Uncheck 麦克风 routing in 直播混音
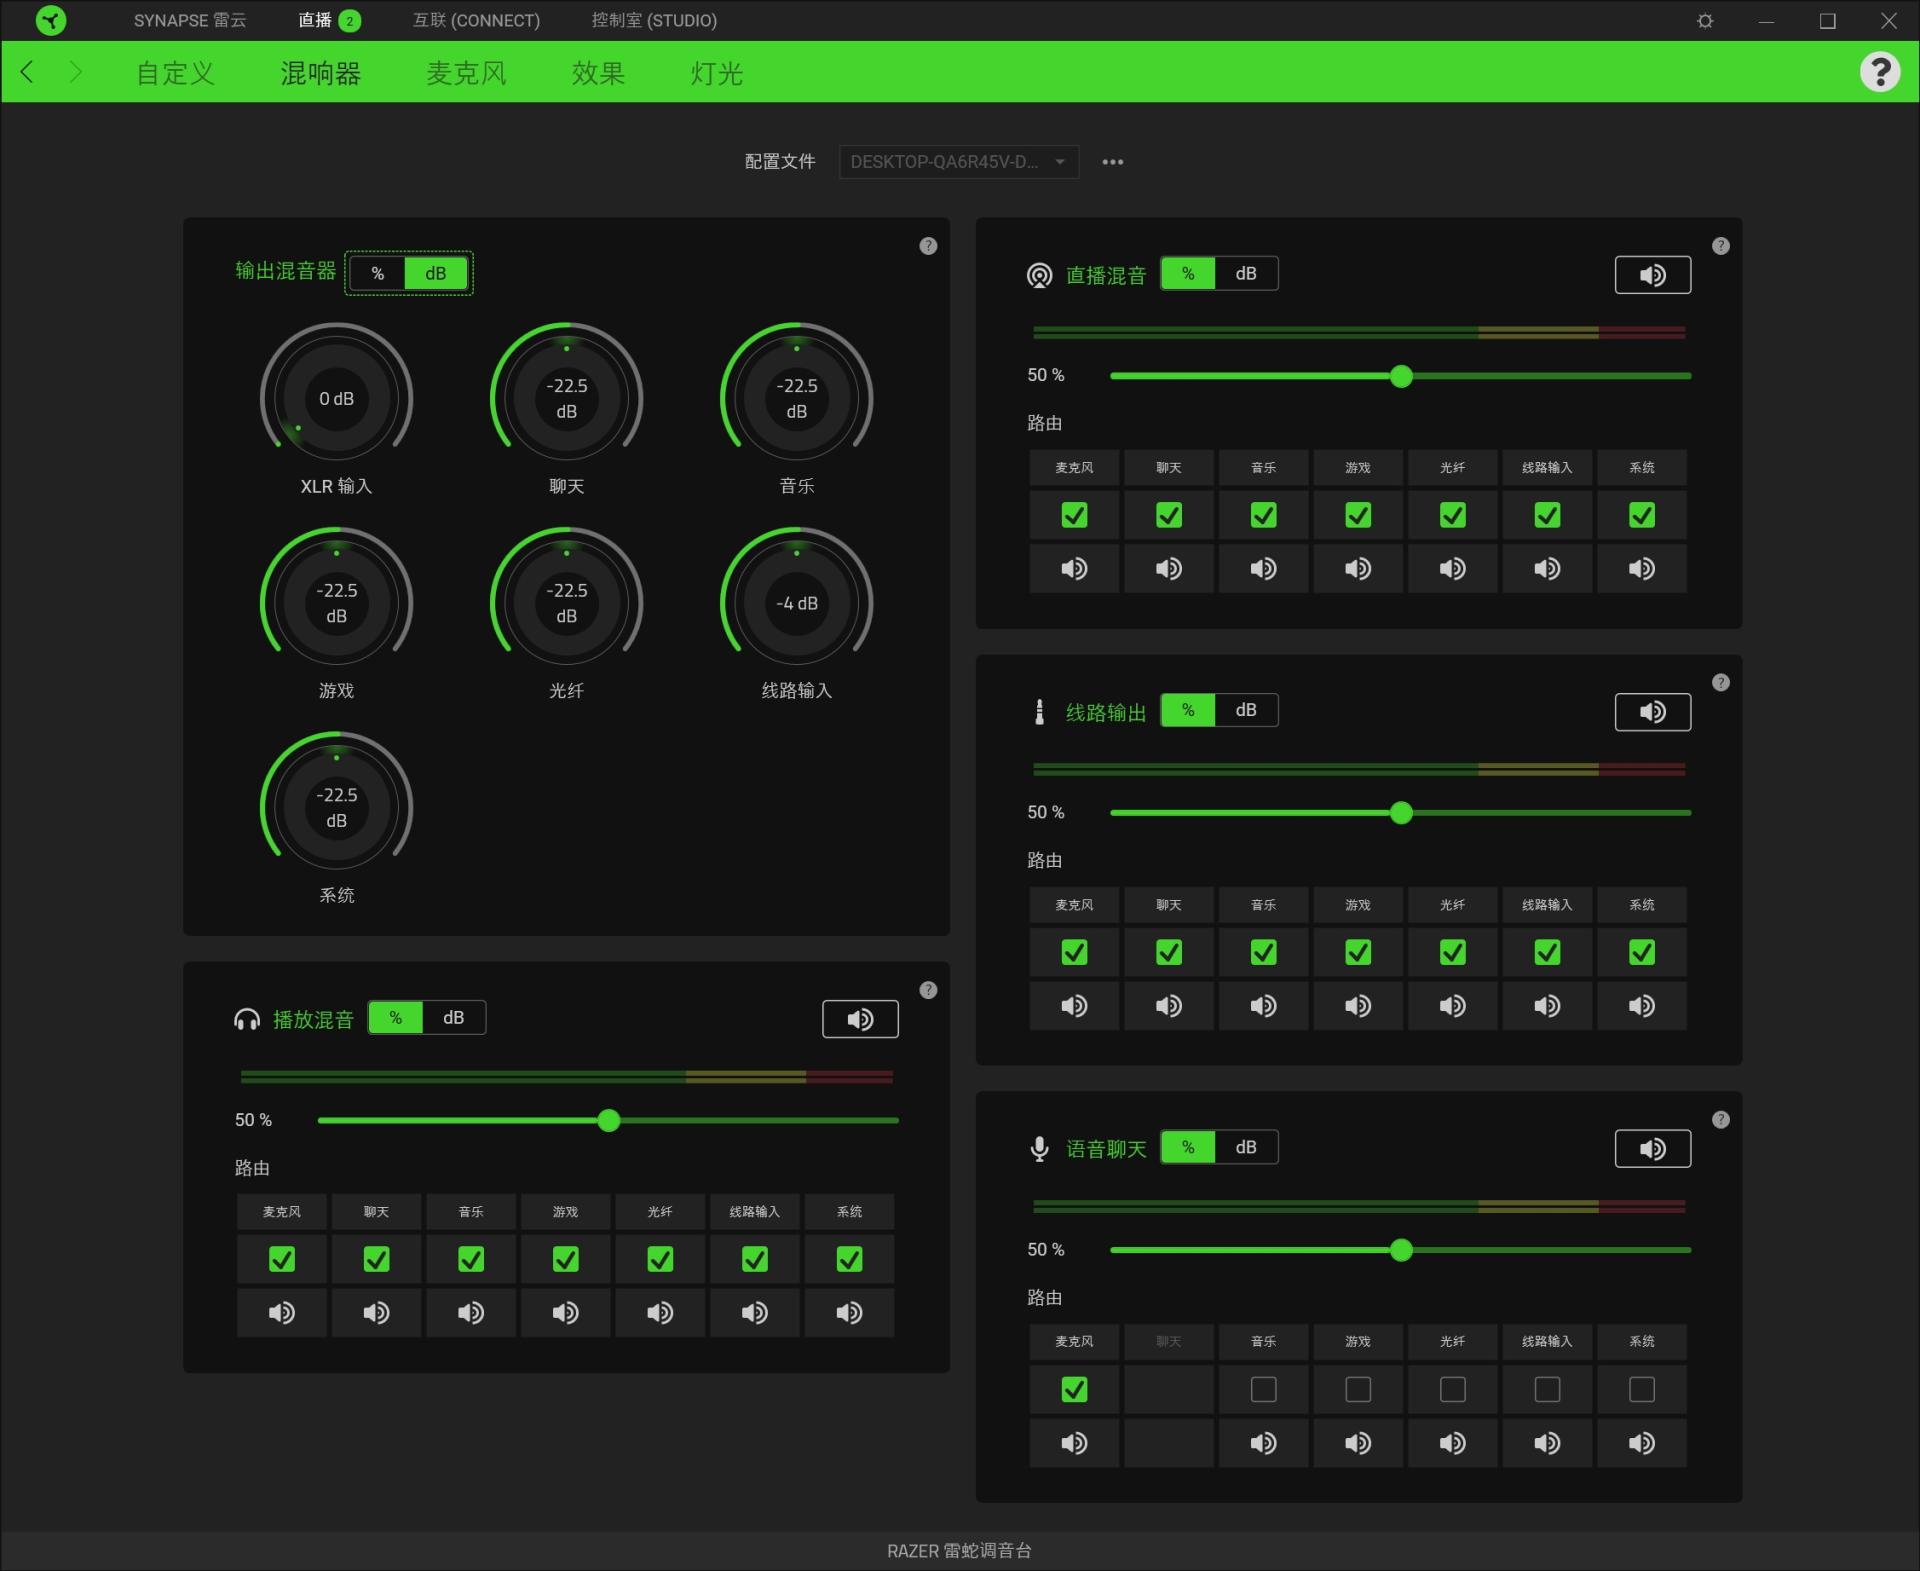This screenshot has height=1571, width=1920. point(1074,516)
